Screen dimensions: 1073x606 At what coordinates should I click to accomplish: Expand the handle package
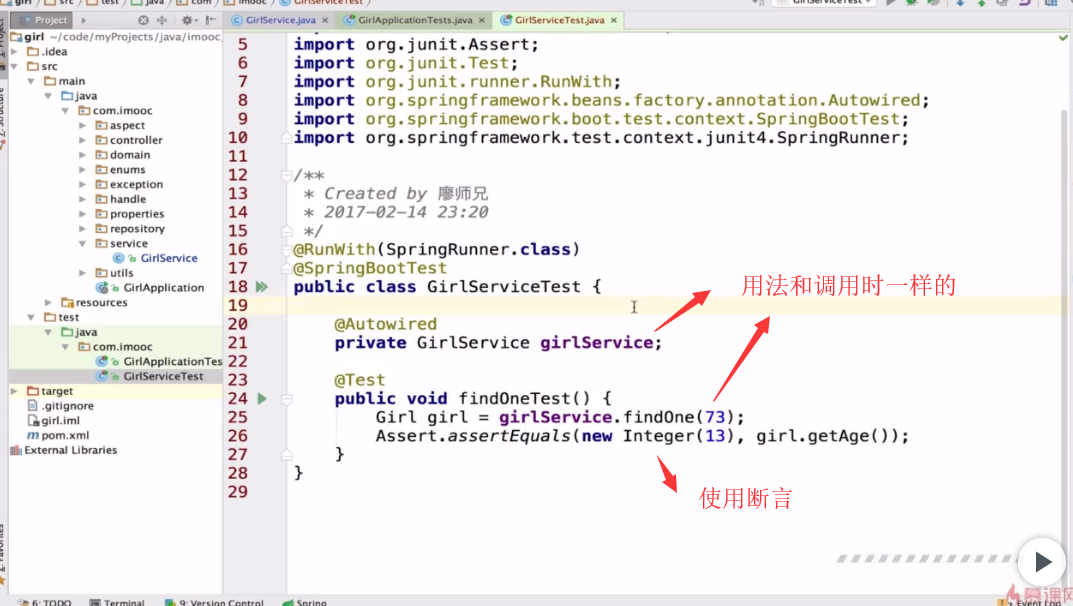(x=83, y=199)
